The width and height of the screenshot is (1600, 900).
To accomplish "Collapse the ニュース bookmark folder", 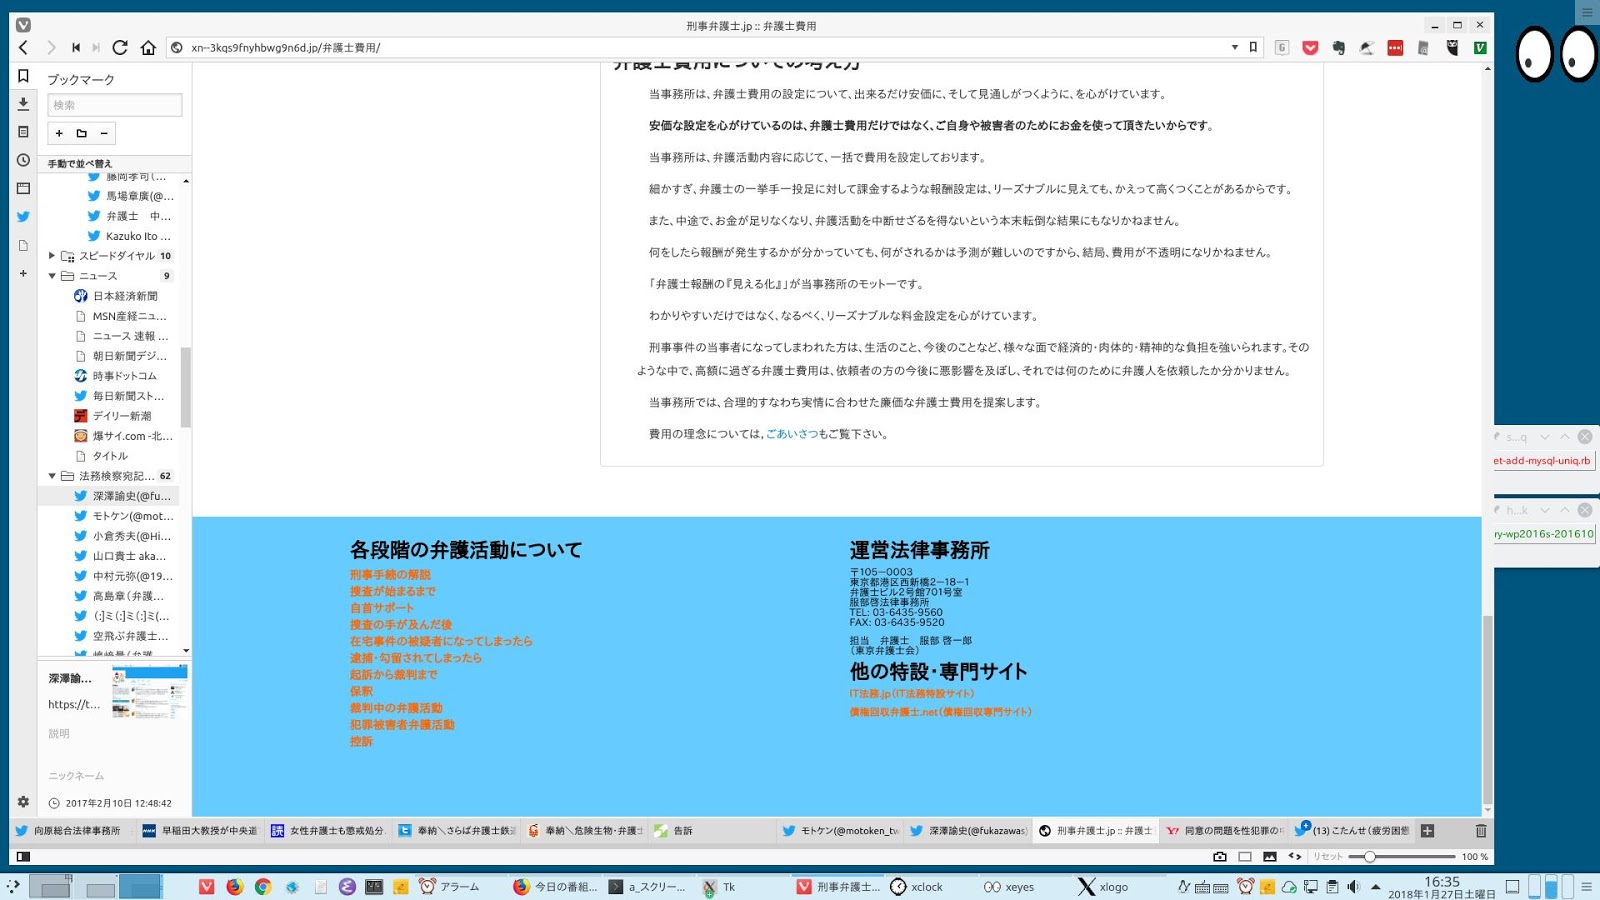I will (52, 276).
